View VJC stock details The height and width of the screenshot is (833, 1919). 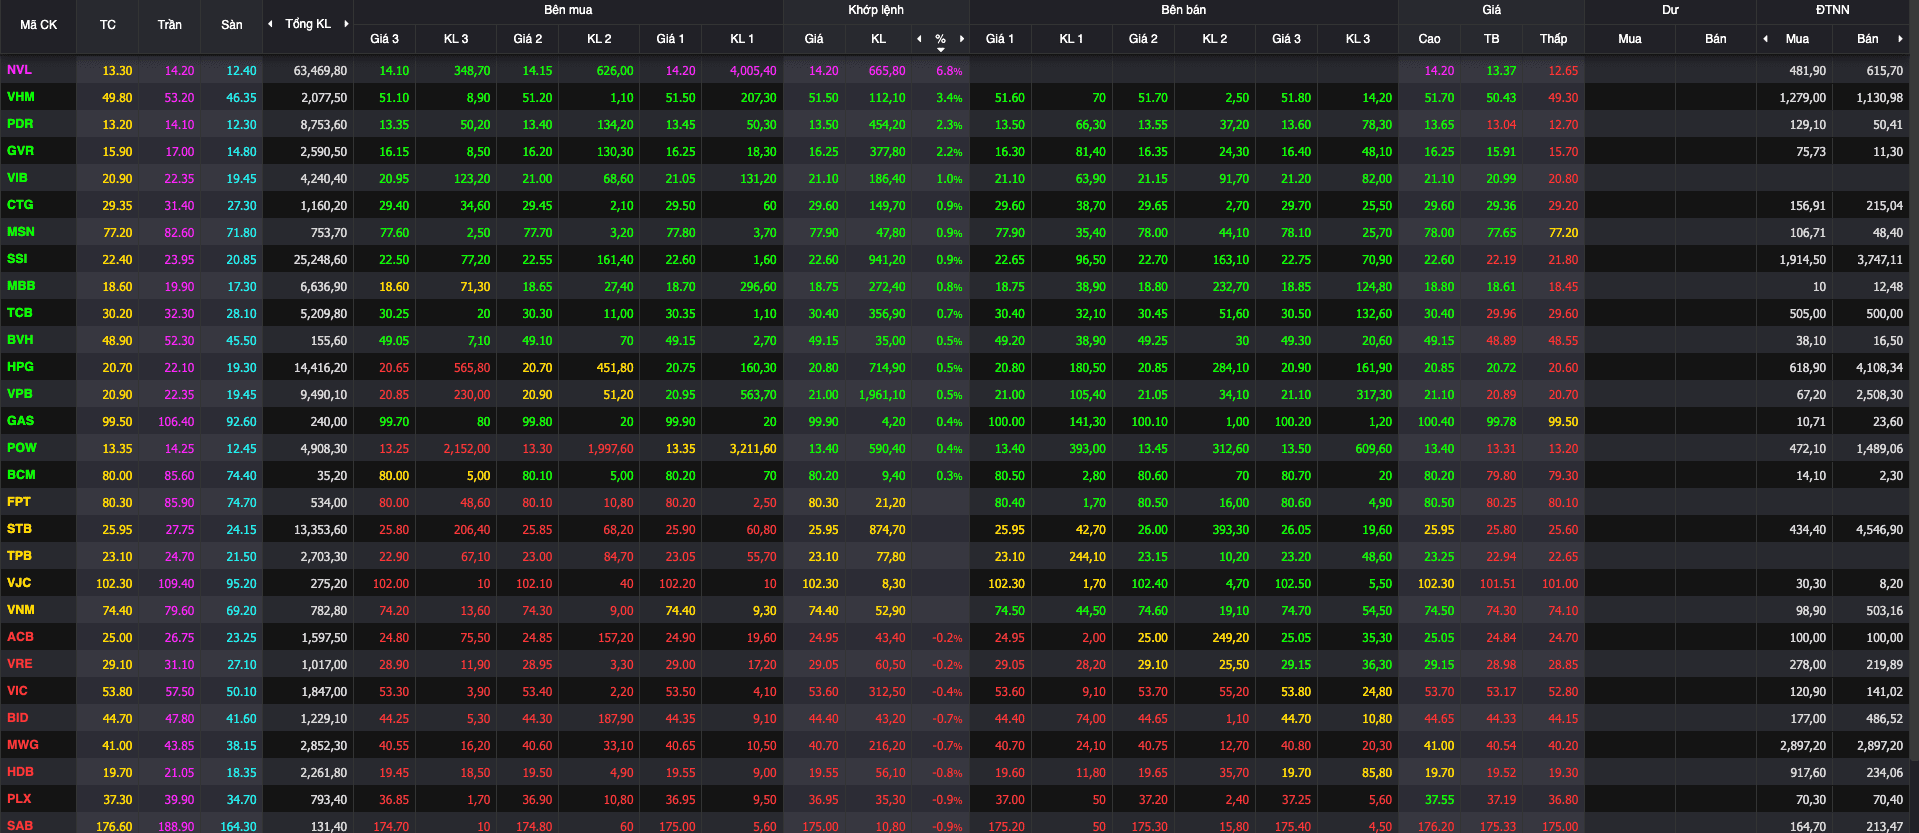(x=19, y=583)
